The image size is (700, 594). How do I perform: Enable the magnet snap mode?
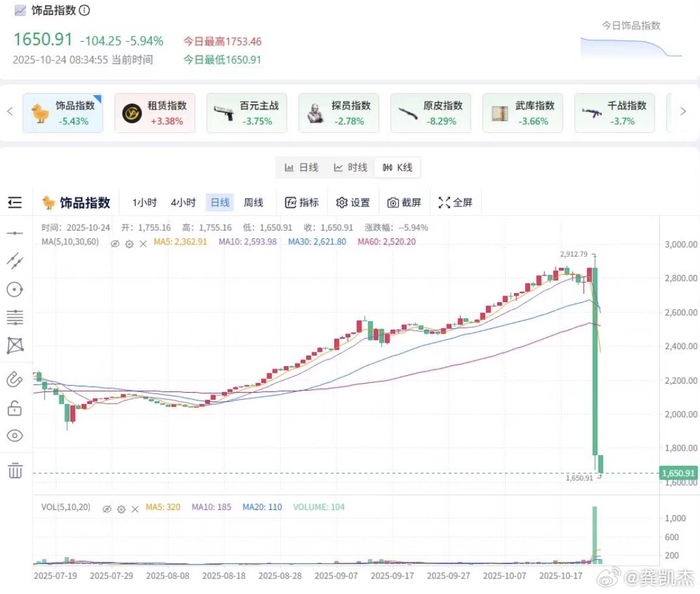(x=15, y=378)
